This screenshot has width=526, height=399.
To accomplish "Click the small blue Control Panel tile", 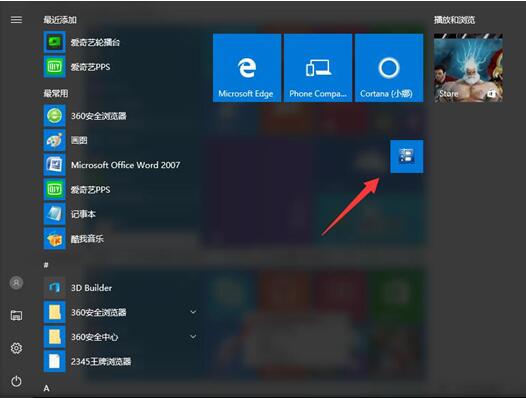I will click(407, 156).
